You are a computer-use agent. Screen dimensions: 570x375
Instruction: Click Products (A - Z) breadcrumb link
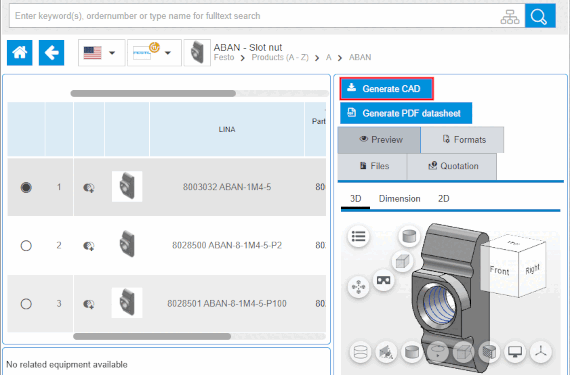[x=280, y=57]
